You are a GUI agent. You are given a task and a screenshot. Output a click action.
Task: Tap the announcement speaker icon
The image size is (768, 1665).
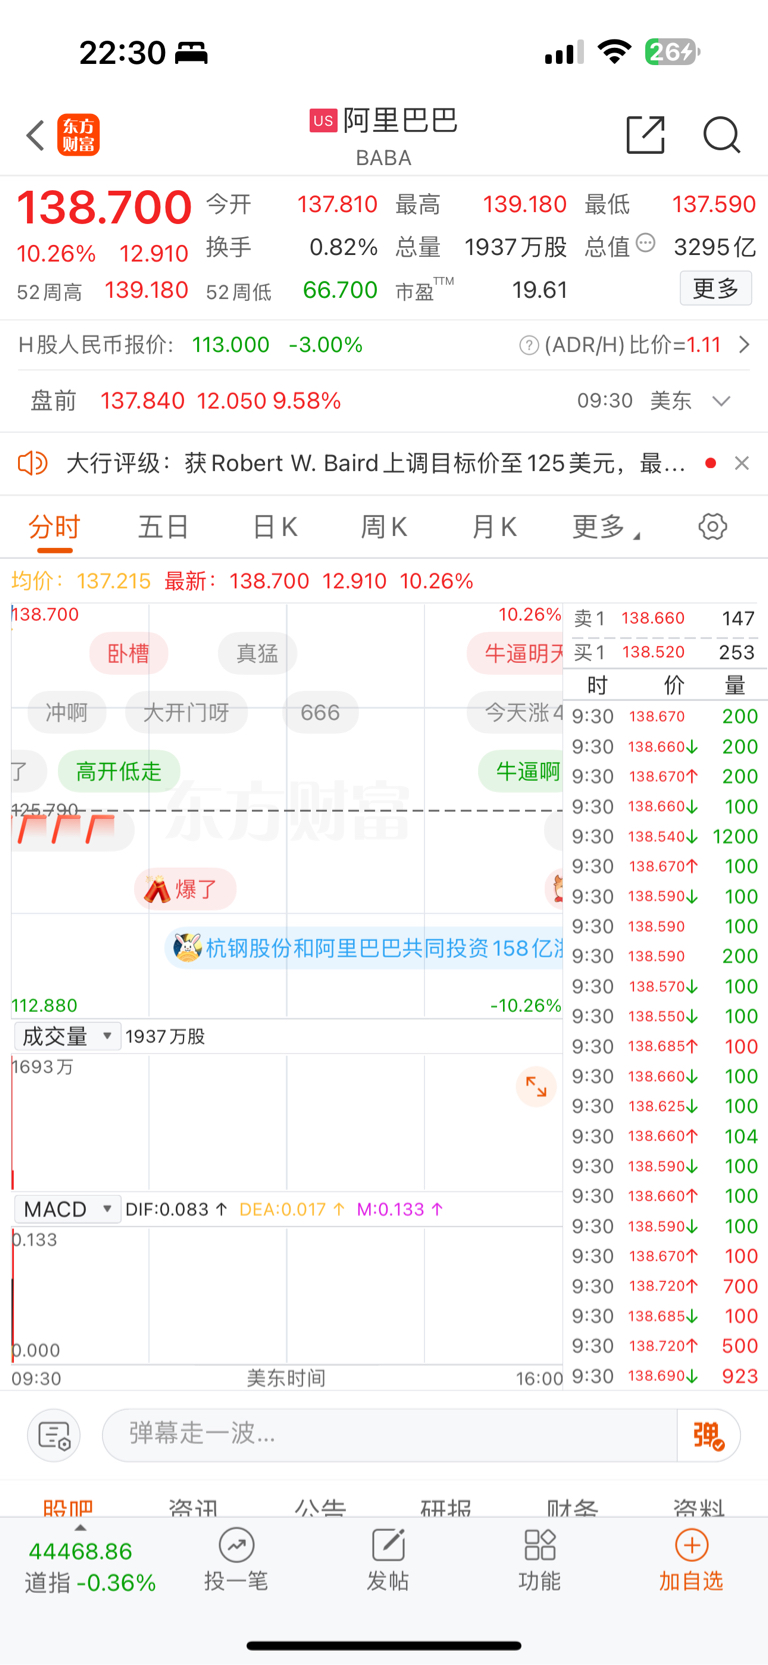33,463
